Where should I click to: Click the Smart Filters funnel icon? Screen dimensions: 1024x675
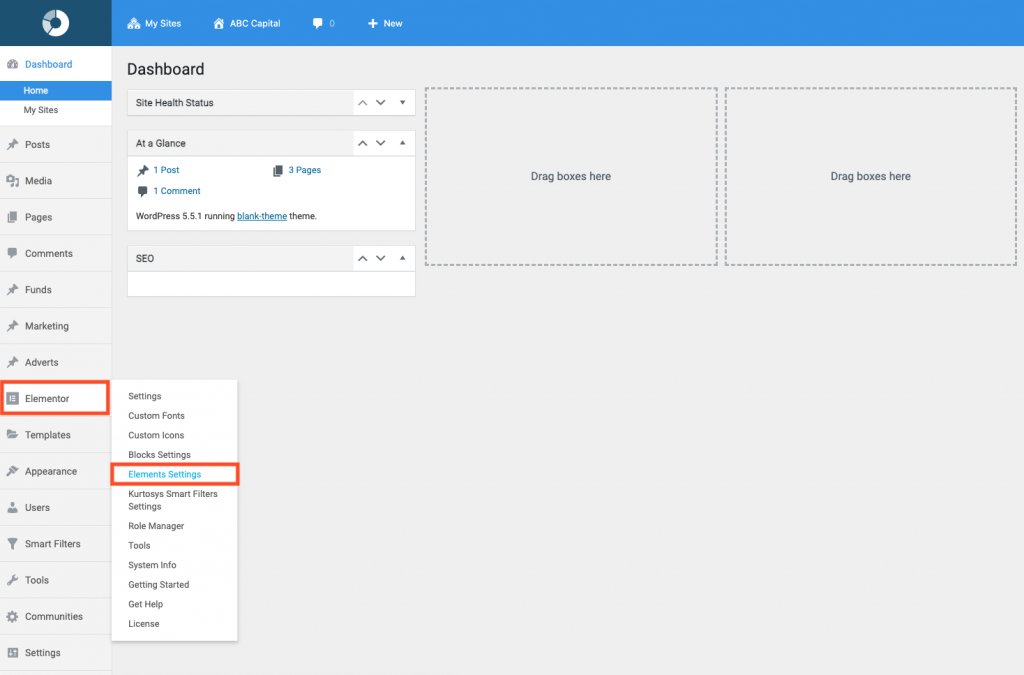[x=12, y=543]
